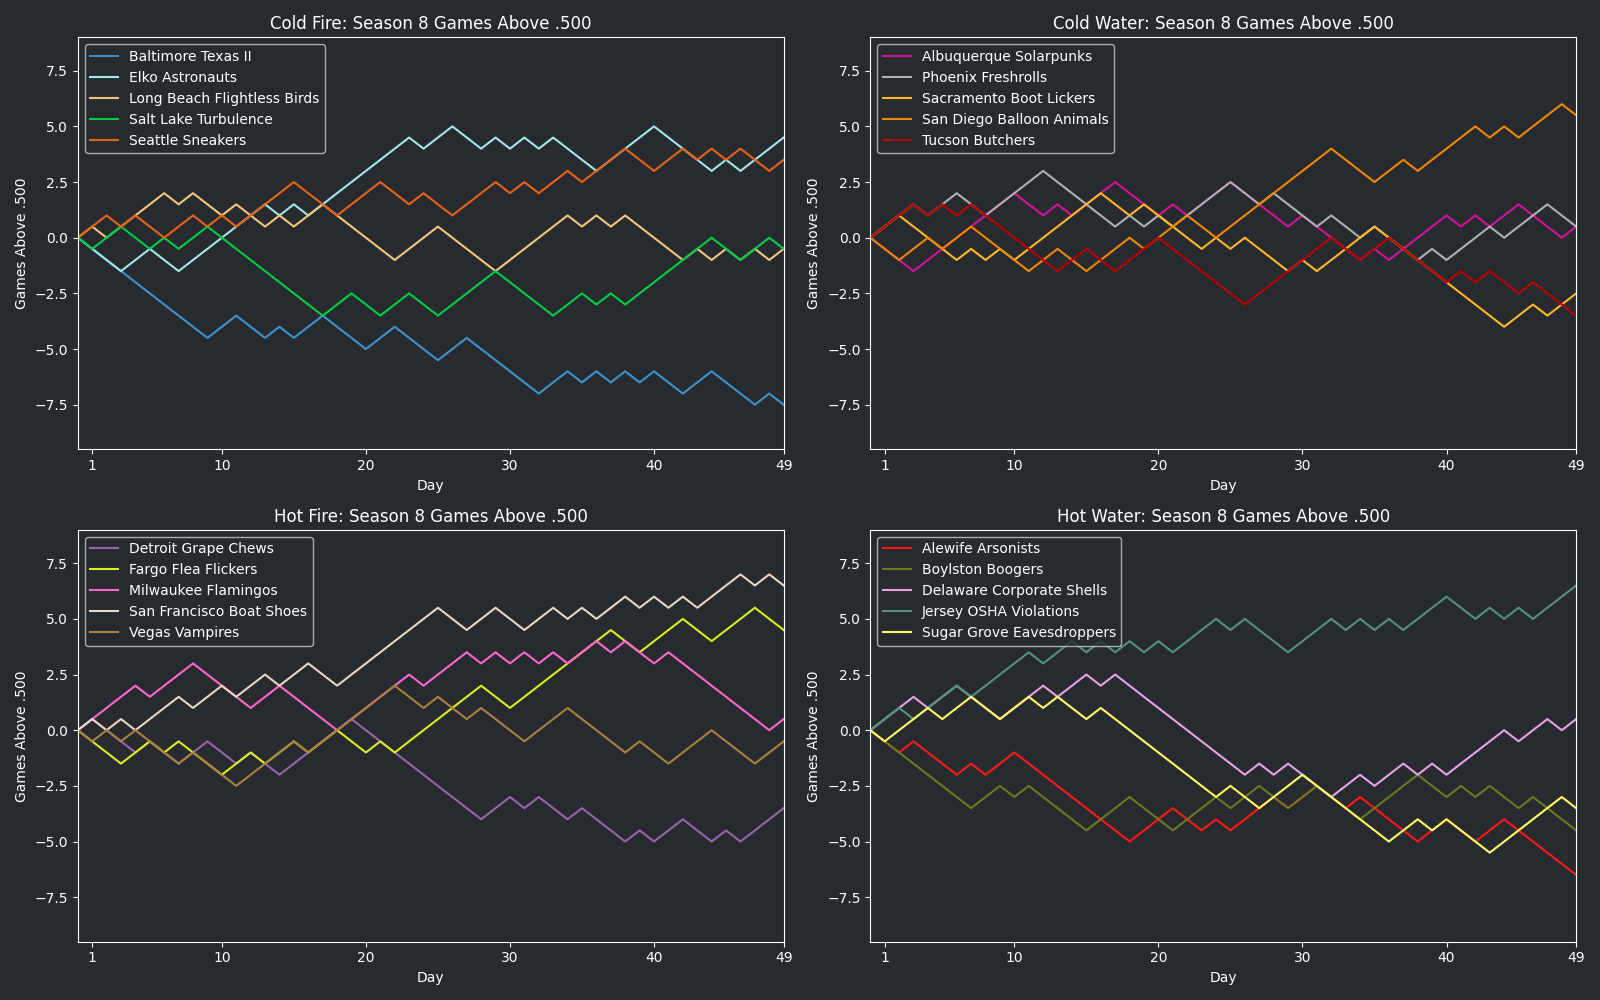Screen dimensions: 1600x1000
Task: Click the Sugar Grove Eavesdroppers legend label
Action: 1018,632
